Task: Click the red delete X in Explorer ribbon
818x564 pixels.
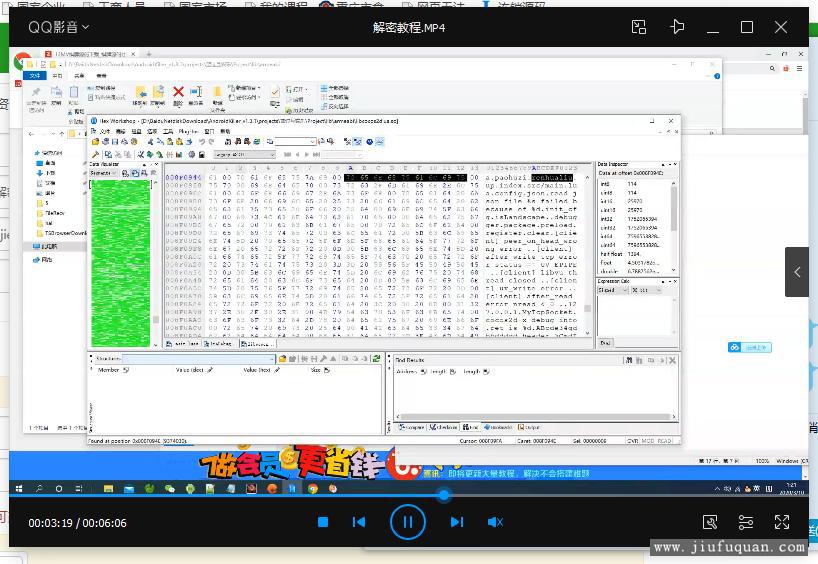Action: [x=178, y=92]
